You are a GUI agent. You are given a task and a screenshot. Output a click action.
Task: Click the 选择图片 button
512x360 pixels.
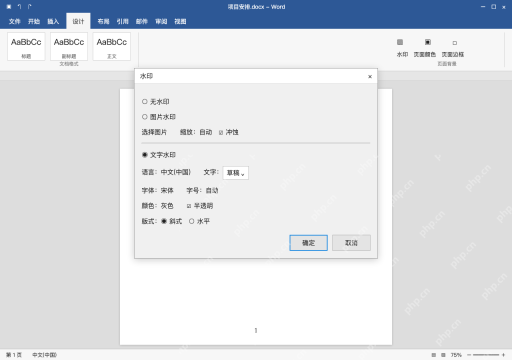coord(154,132)
